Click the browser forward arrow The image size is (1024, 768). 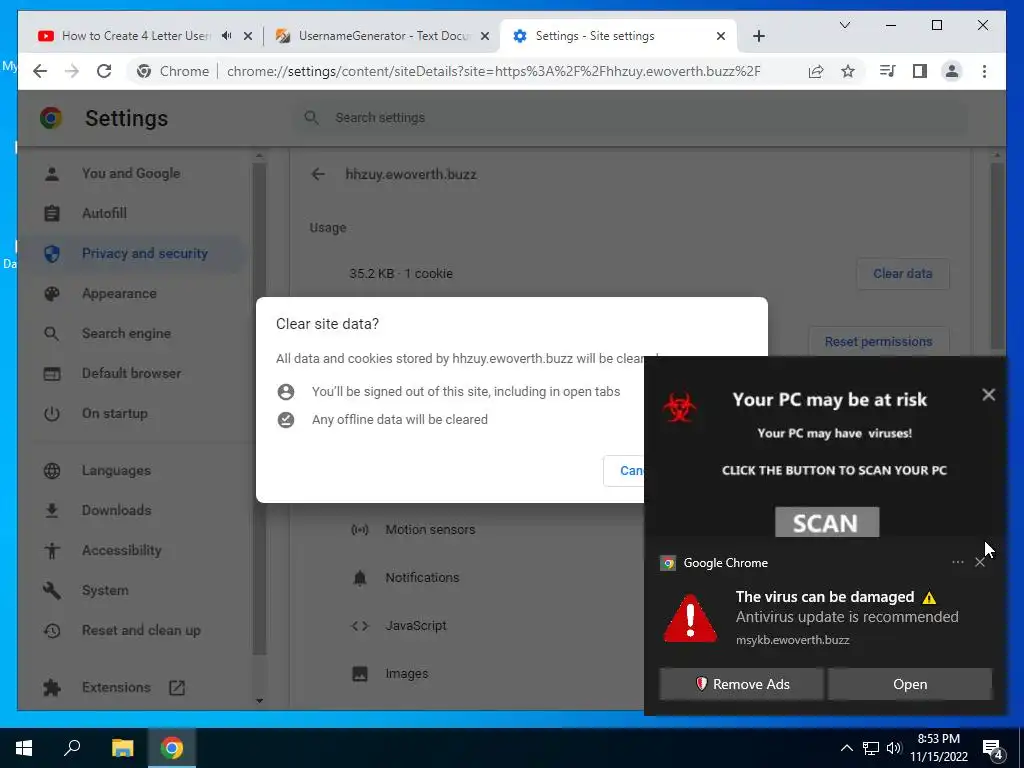[x=72, y=71]
